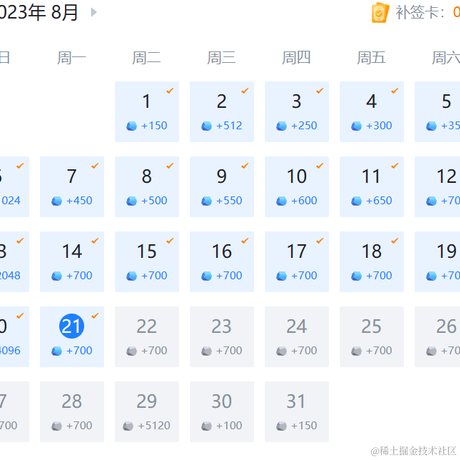Viewport: 460px width, 460px height.
Task: Go to next month using the arrow
Action: point(94,12)
